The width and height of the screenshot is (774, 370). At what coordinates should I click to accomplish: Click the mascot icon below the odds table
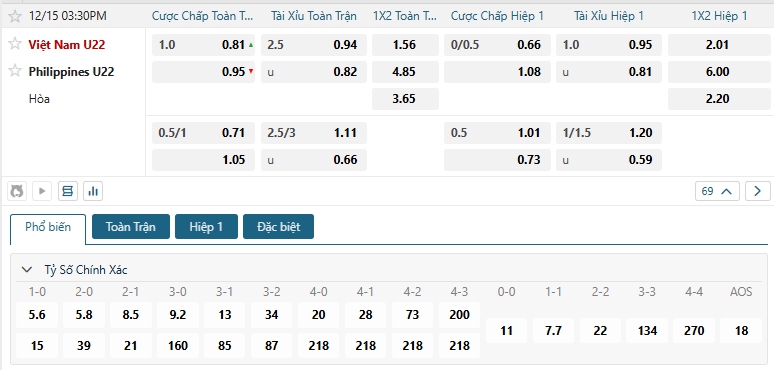[x=17, y=191]
